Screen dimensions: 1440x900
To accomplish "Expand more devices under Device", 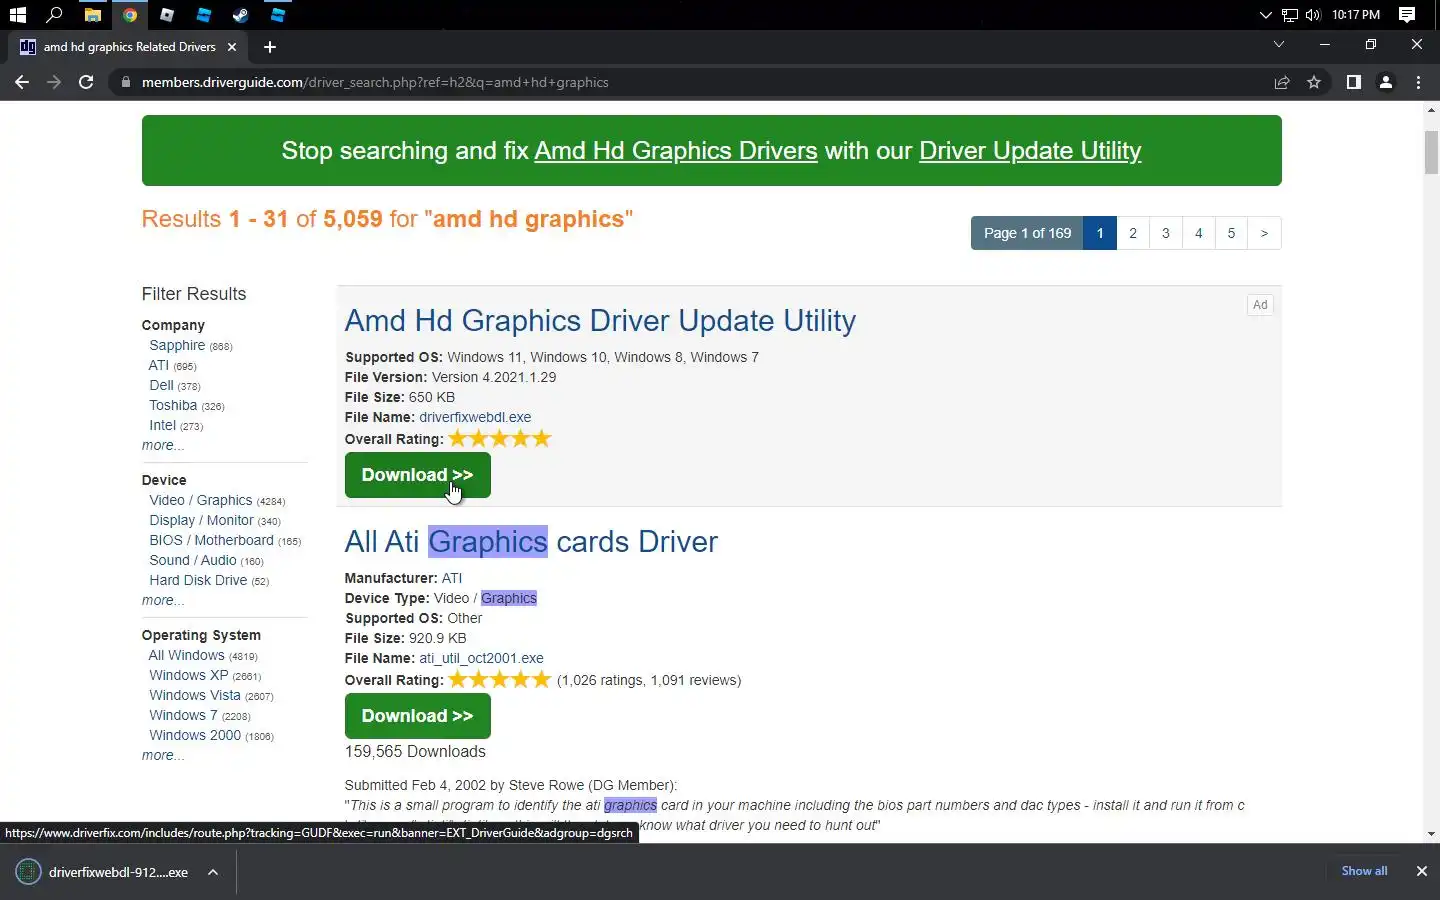I will 162,600.
